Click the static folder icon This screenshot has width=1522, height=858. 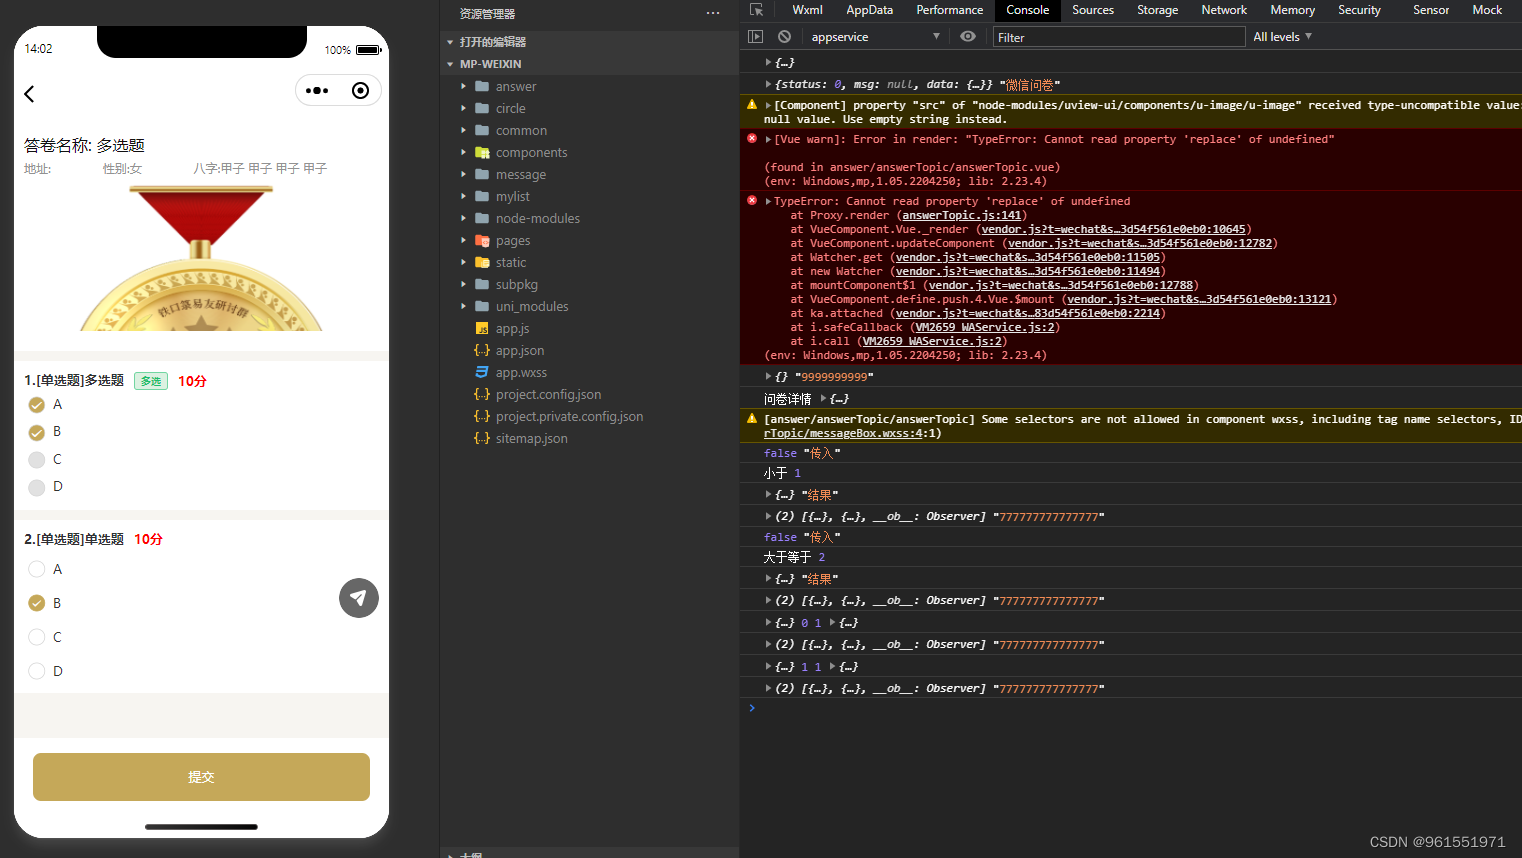[482, 262]
